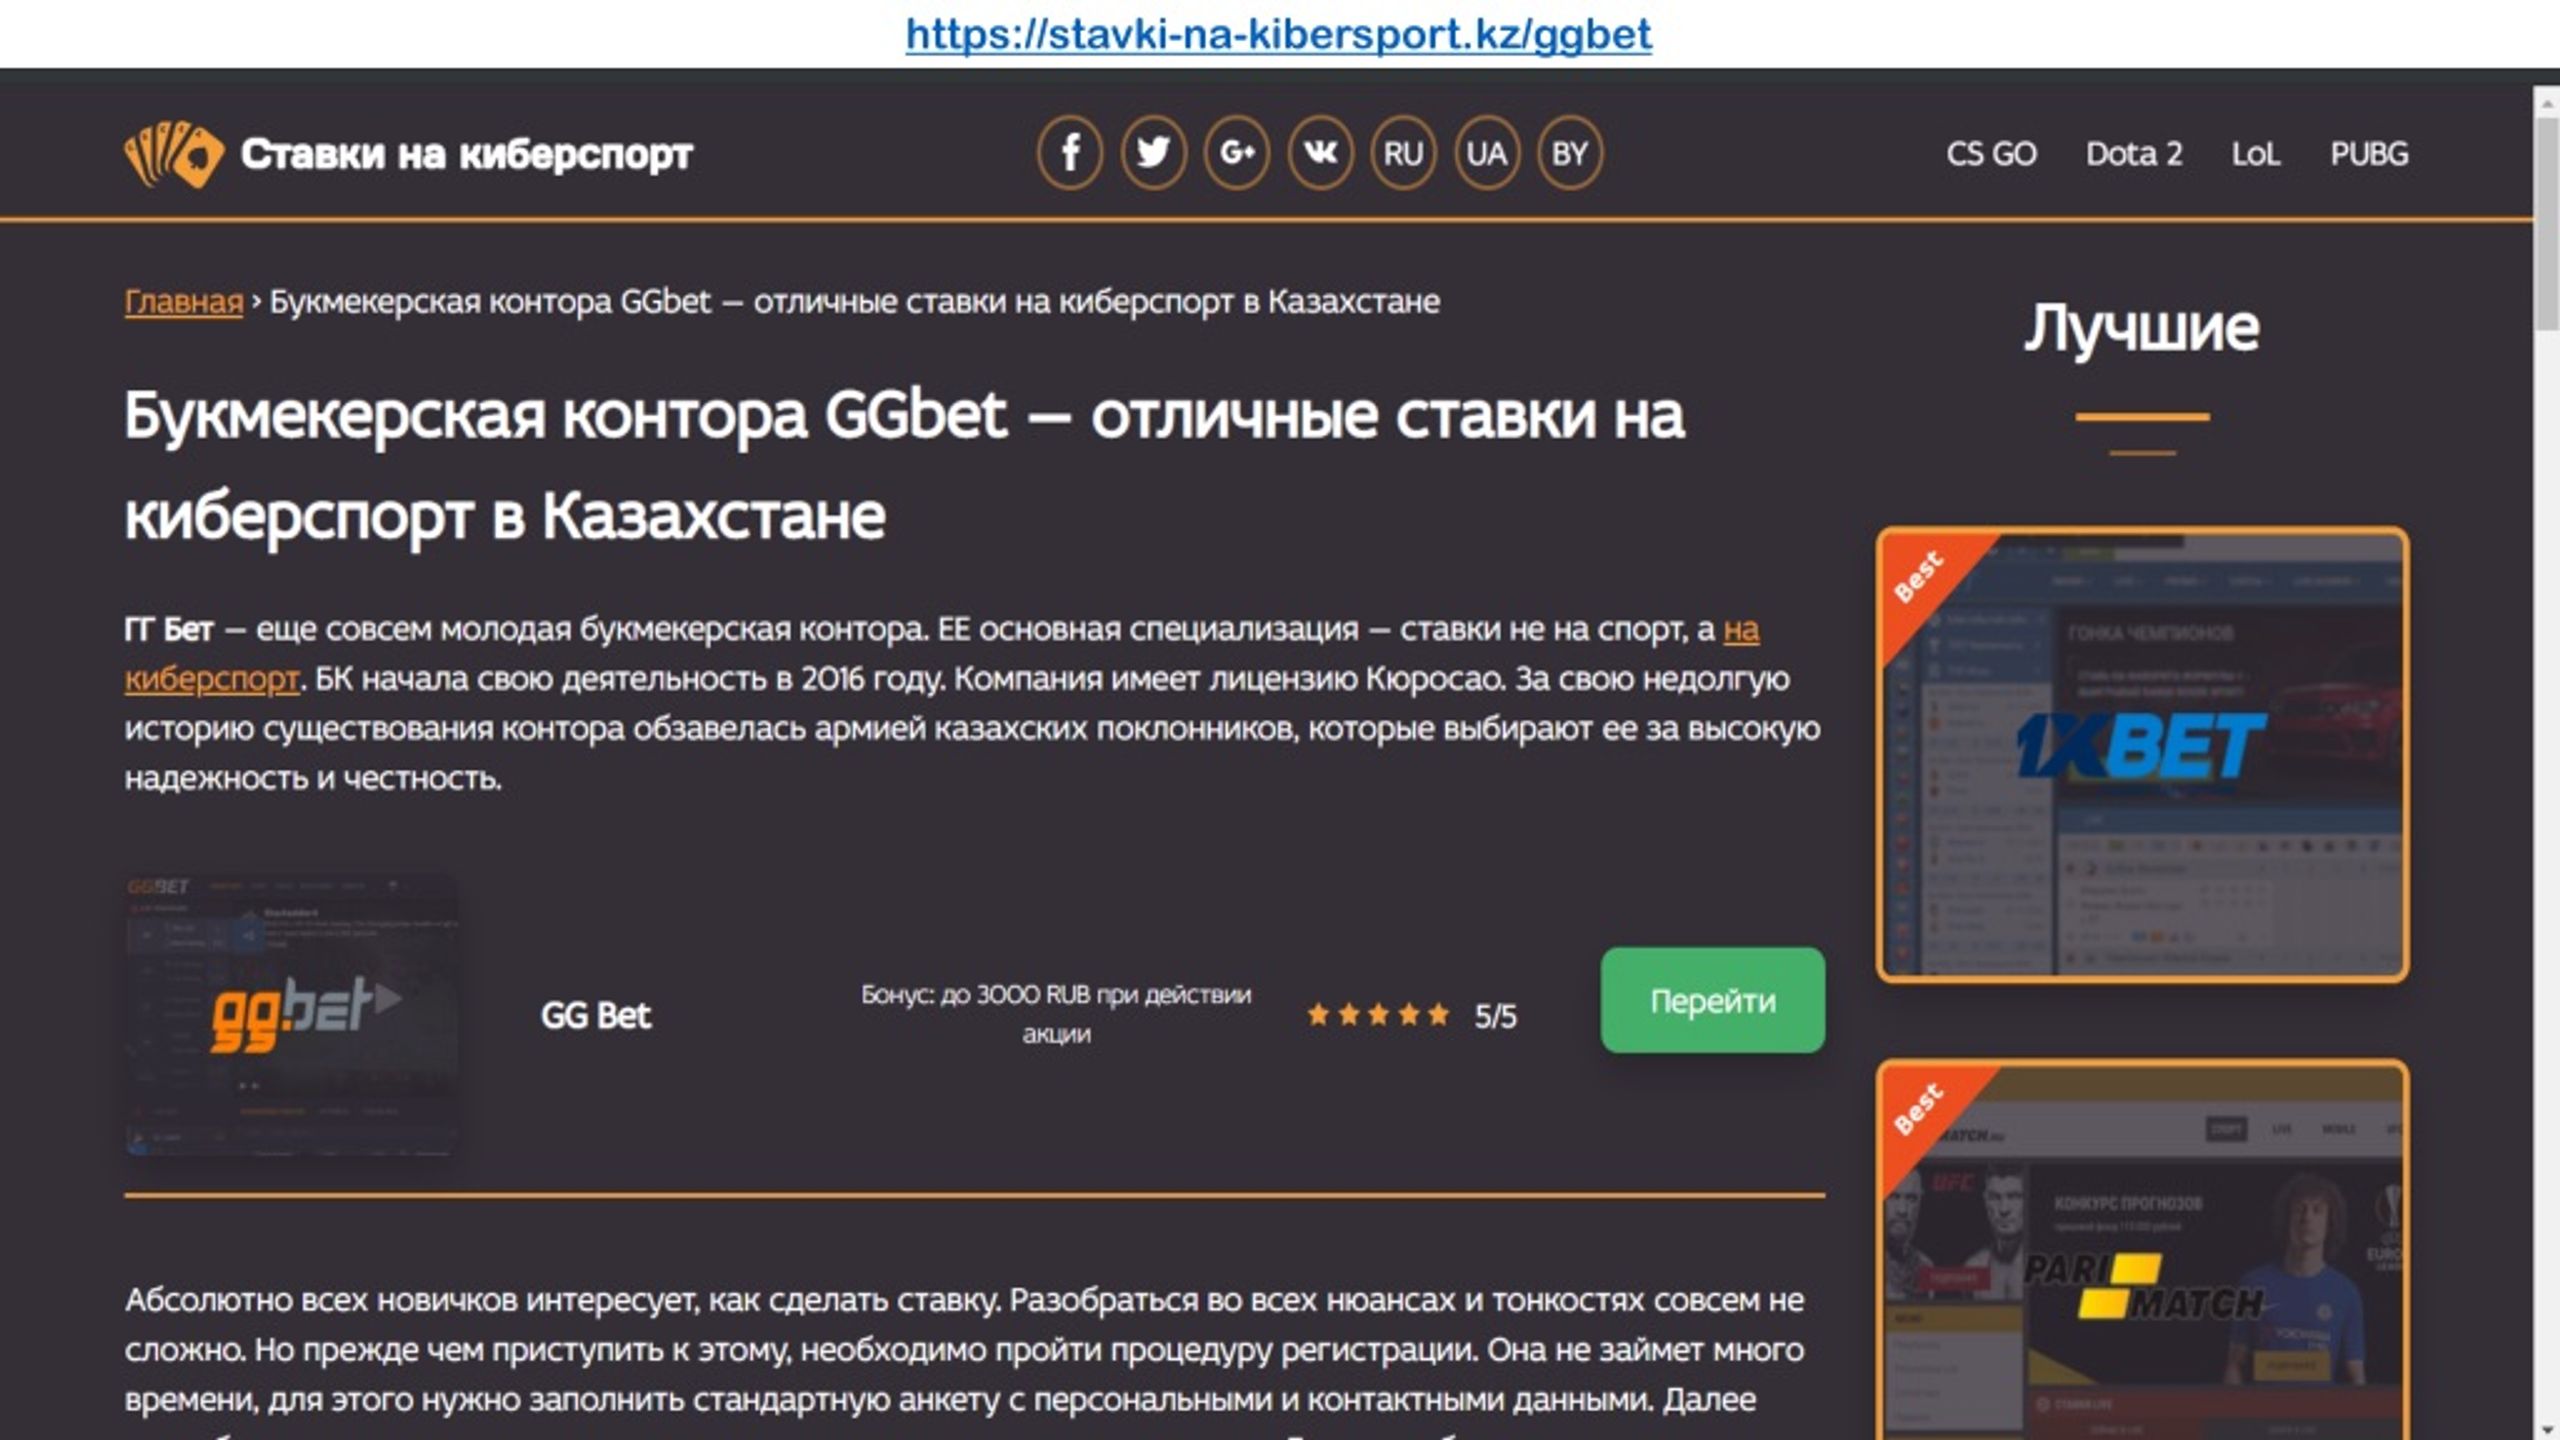
Task: Open the PUBG menu item
Action: (2369, 154)
